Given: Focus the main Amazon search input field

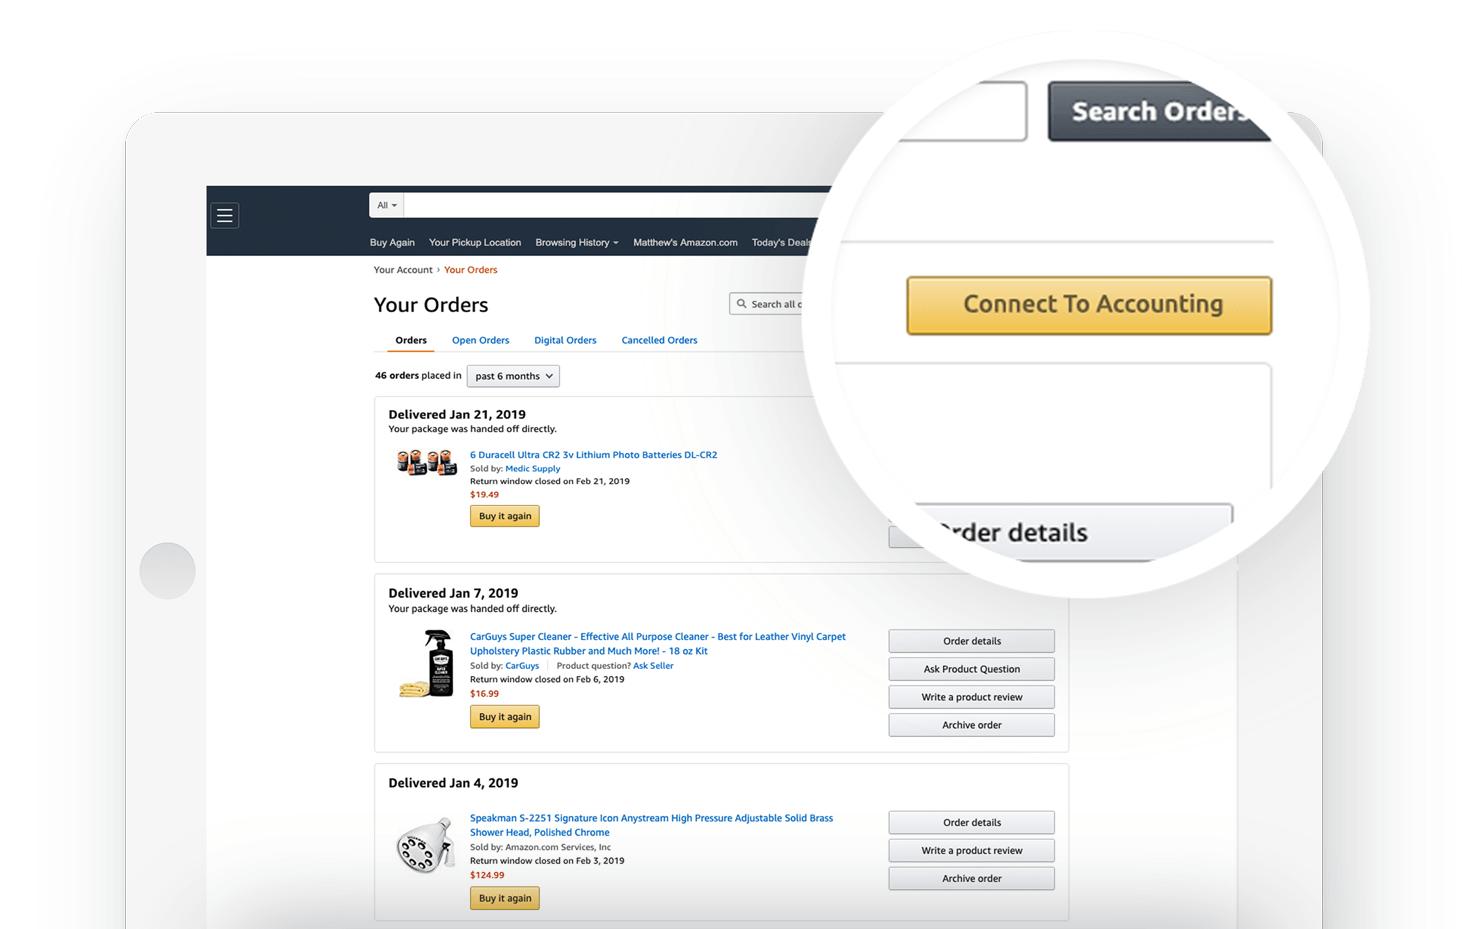Looking at the screenshot, I should (x=616, y=205).
